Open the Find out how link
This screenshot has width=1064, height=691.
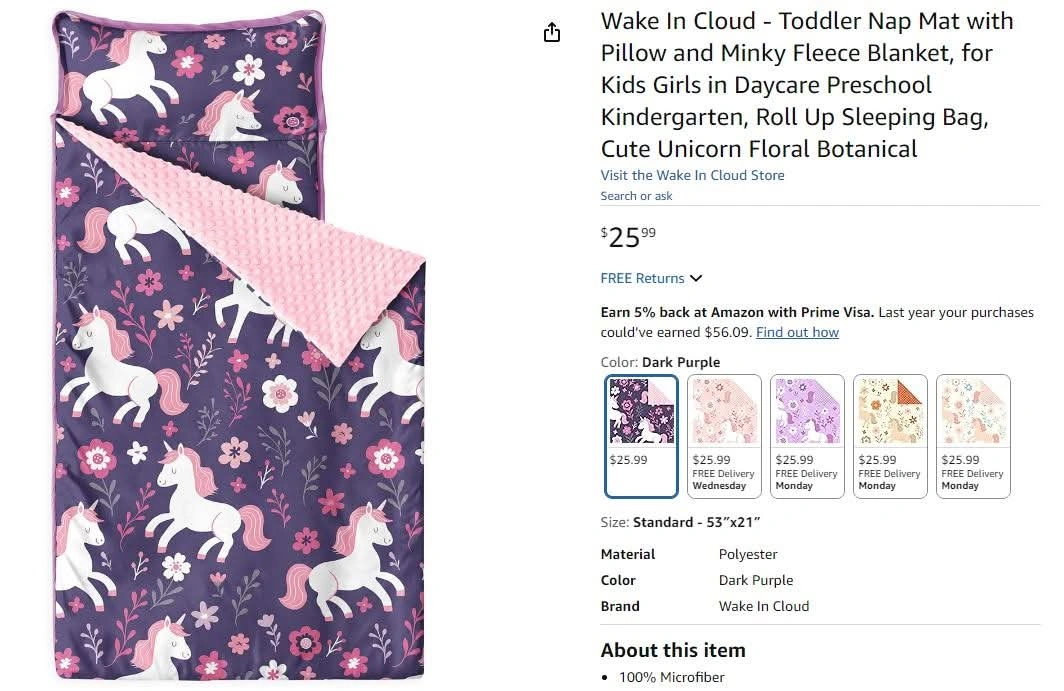(x=797, y=332)
